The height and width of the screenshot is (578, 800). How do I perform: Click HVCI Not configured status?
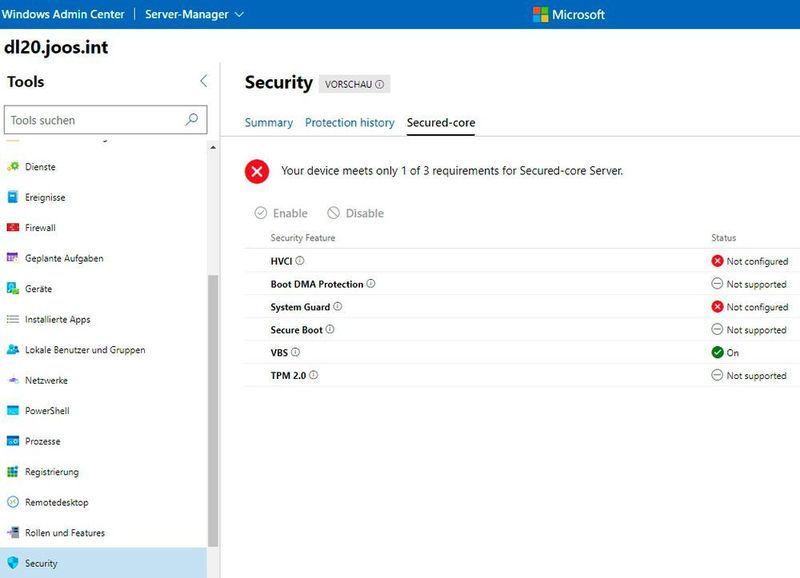pyautogui.click(x=749, y=261)
